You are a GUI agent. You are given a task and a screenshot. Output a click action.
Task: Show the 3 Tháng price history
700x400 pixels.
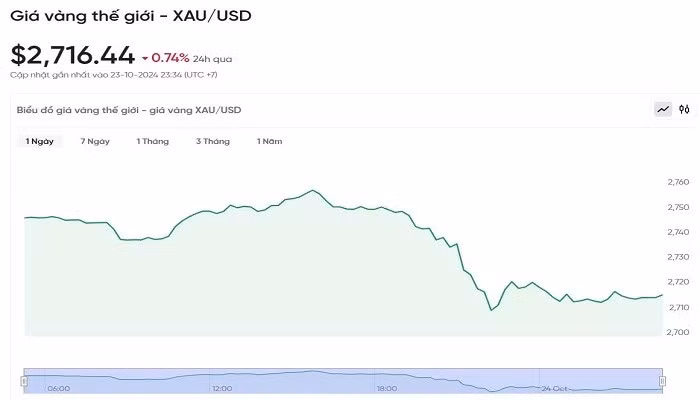coord(212,141)
